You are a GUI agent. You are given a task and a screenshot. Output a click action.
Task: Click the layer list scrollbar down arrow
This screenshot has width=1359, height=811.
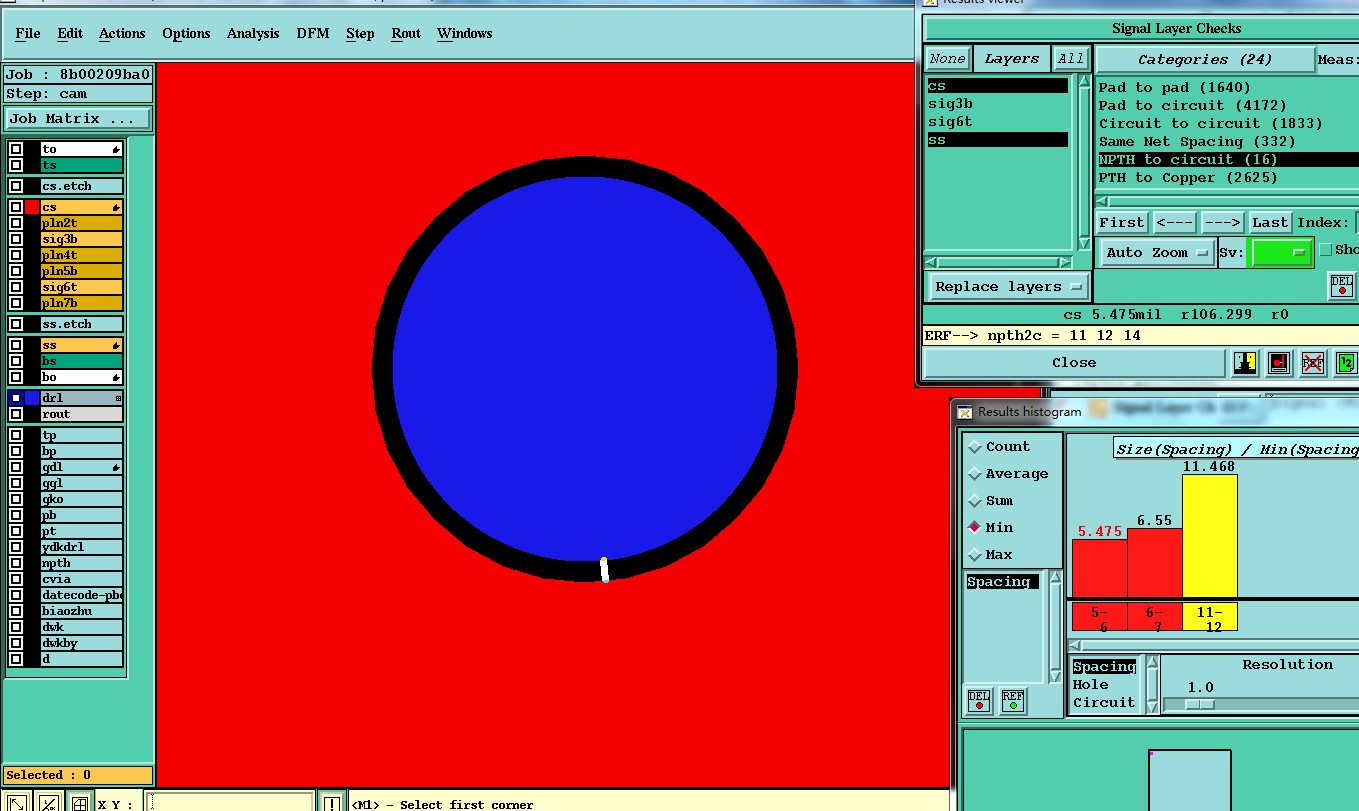coord(1084,243)
